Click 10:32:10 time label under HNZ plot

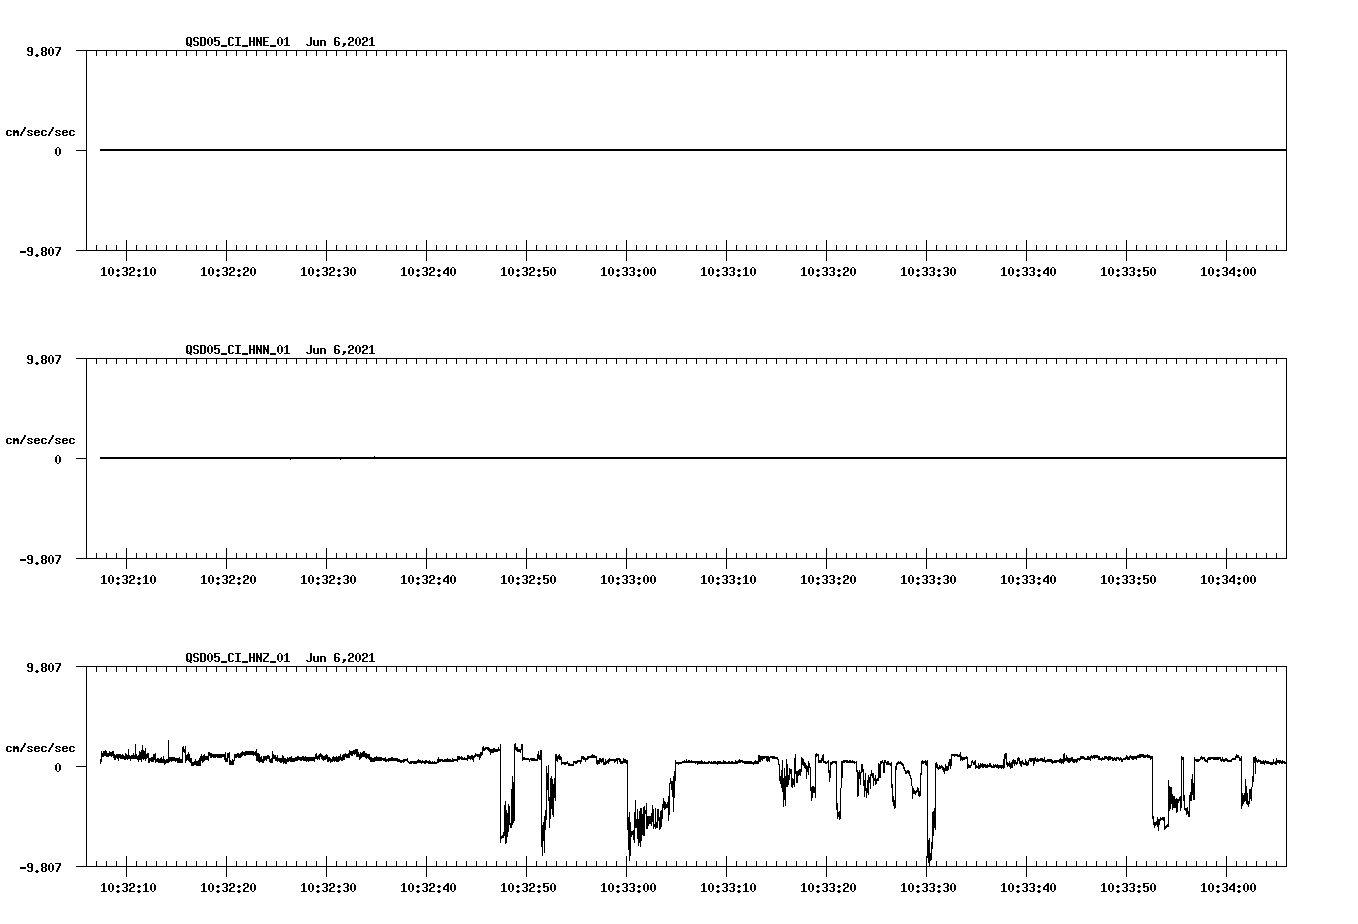tap(128, 888)
